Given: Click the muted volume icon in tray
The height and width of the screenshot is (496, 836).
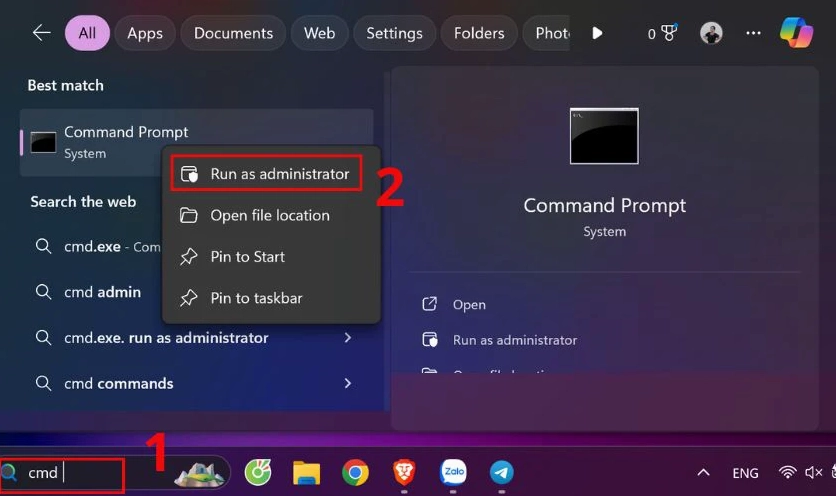Looking at the screenshot, I should coord(813,473).
